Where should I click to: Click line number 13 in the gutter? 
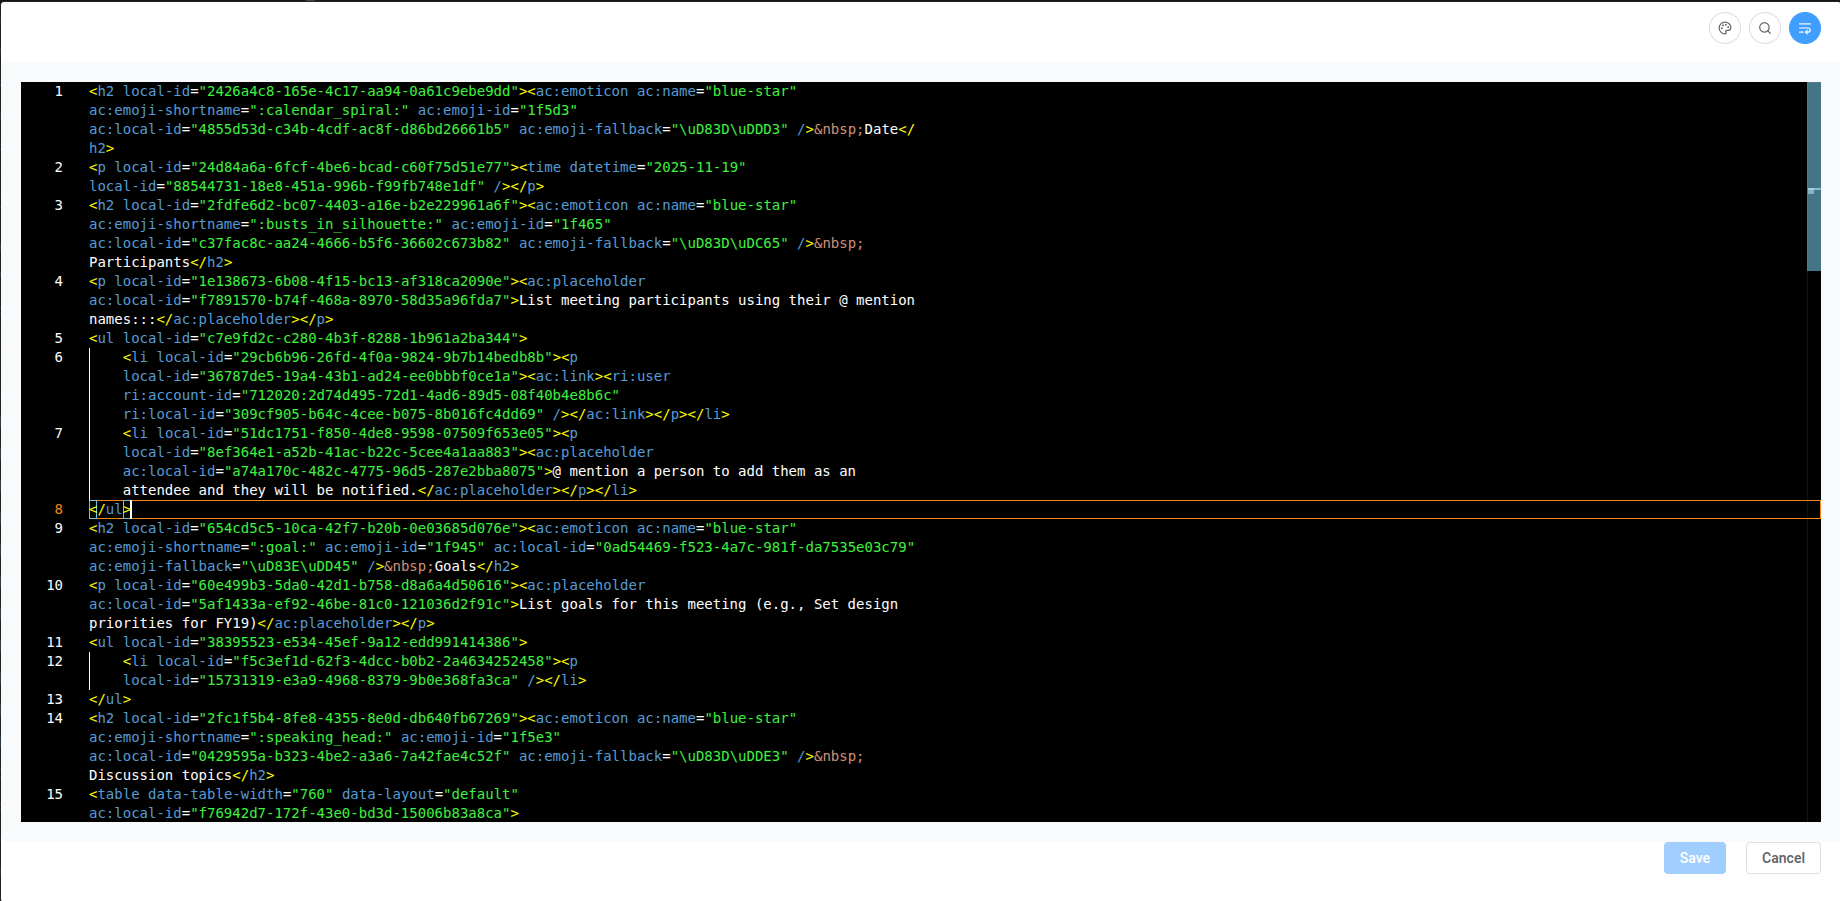pyautogui.click(x=55, y=699)
